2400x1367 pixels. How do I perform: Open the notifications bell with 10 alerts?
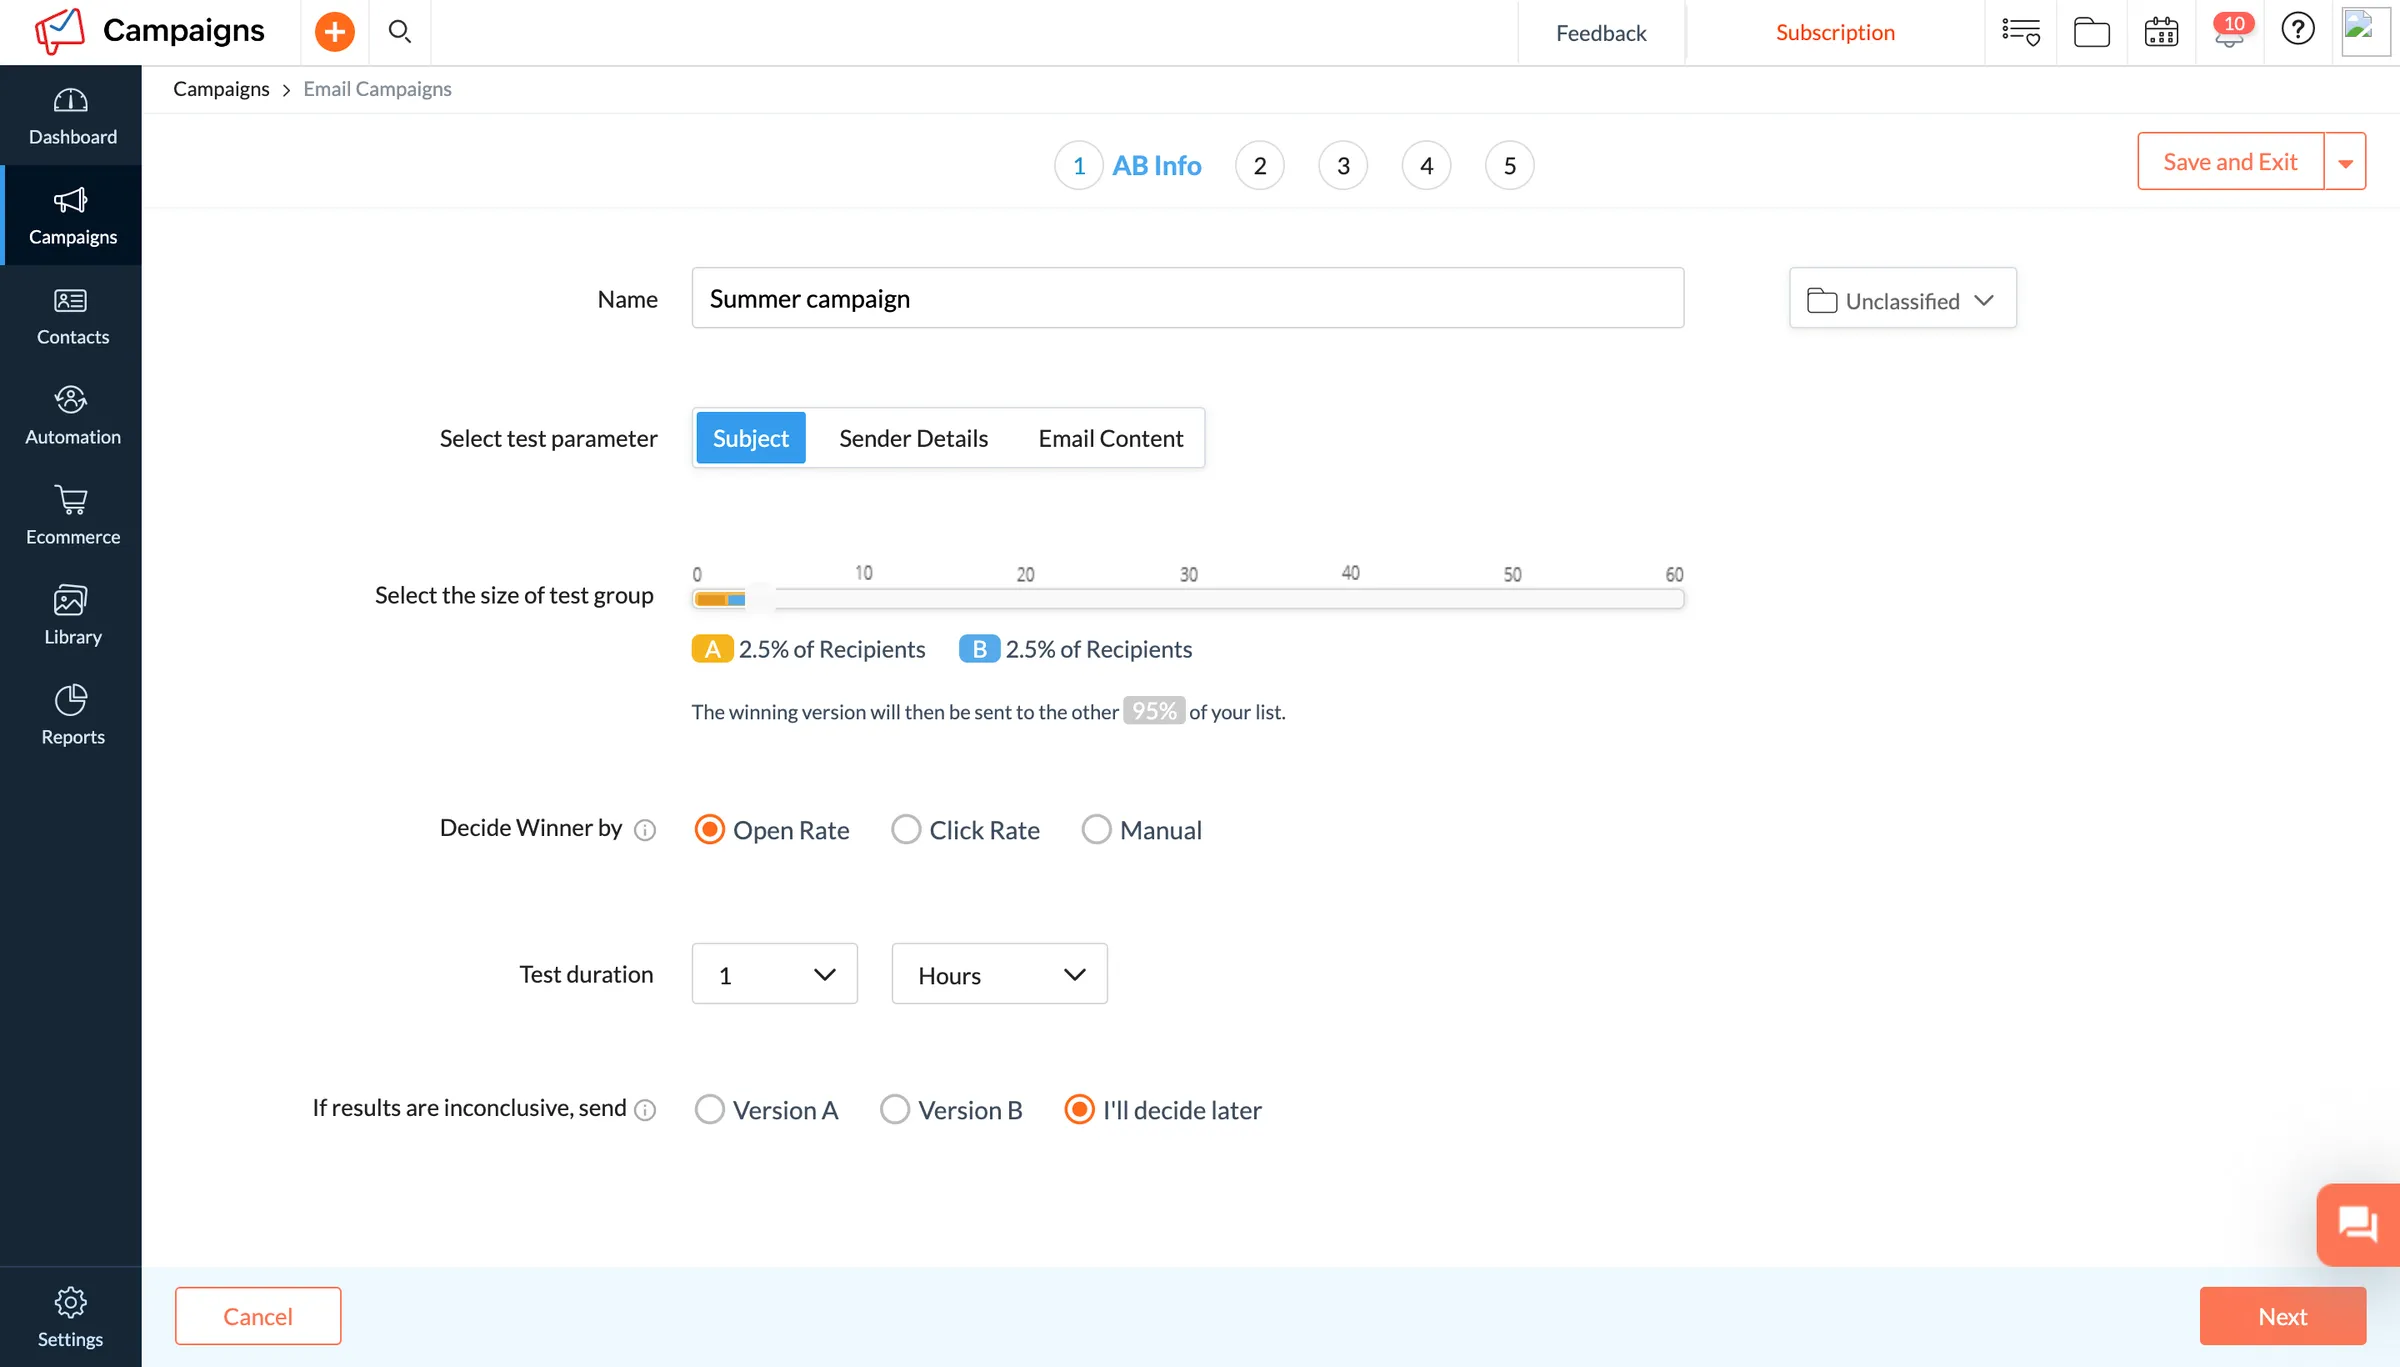tap(2231, 32)
